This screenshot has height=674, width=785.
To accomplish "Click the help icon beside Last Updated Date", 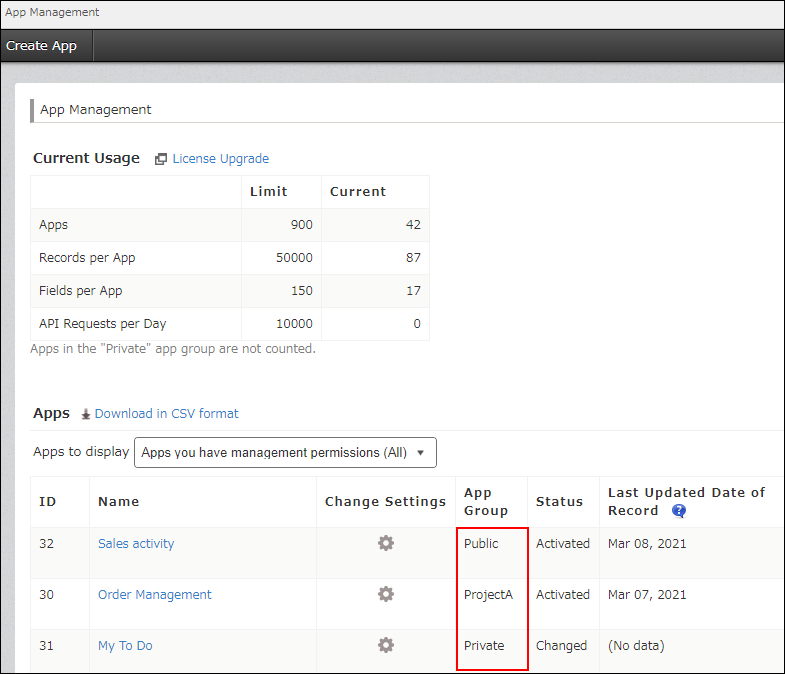I will [x=679, y=511].
